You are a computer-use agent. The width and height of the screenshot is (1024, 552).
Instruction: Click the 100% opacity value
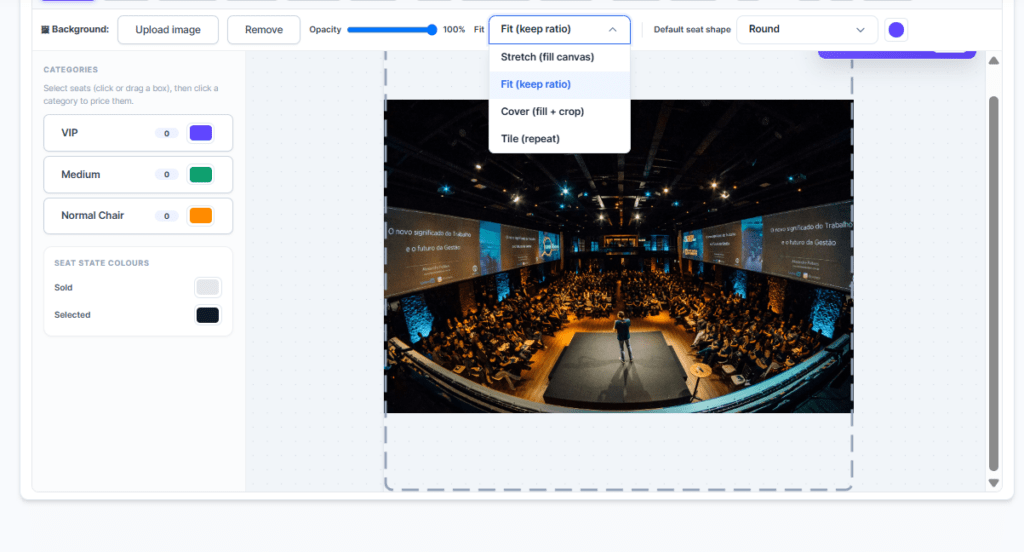click(454, 29)
